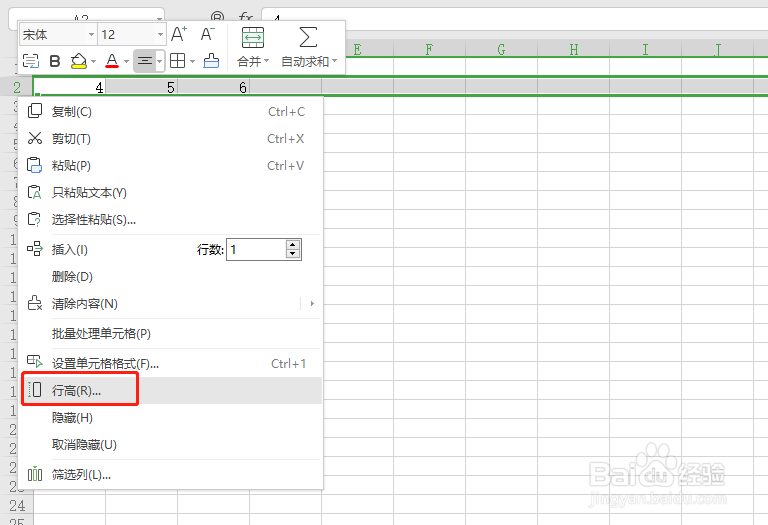The height and width of the screenshot is (525, 768).
Task: Click the paste text only icon
Action: click(34, 192)
